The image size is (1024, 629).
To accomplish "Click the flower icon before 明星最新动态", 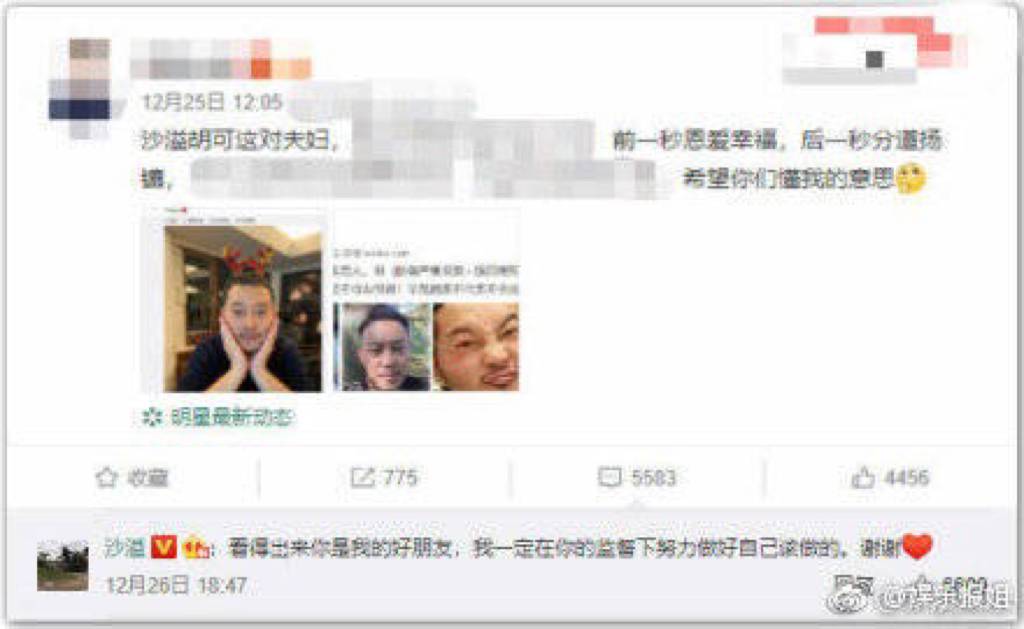I will tap(152, 417).
